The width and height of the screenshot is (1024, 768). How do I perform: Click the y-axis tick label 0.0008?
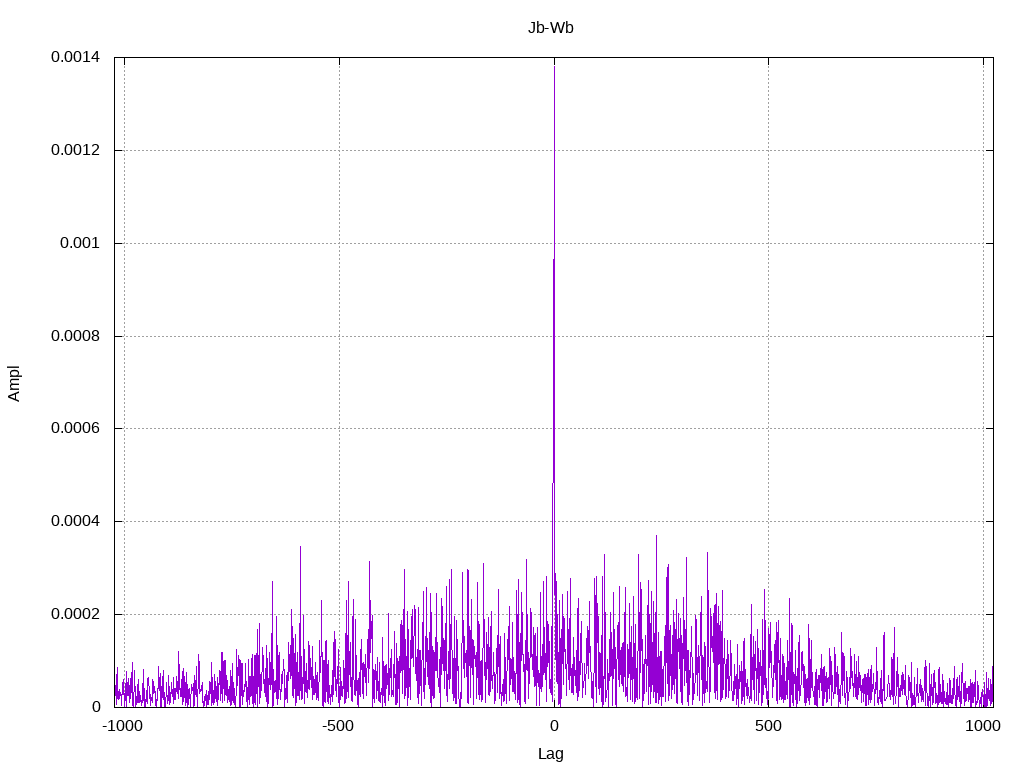75,336
